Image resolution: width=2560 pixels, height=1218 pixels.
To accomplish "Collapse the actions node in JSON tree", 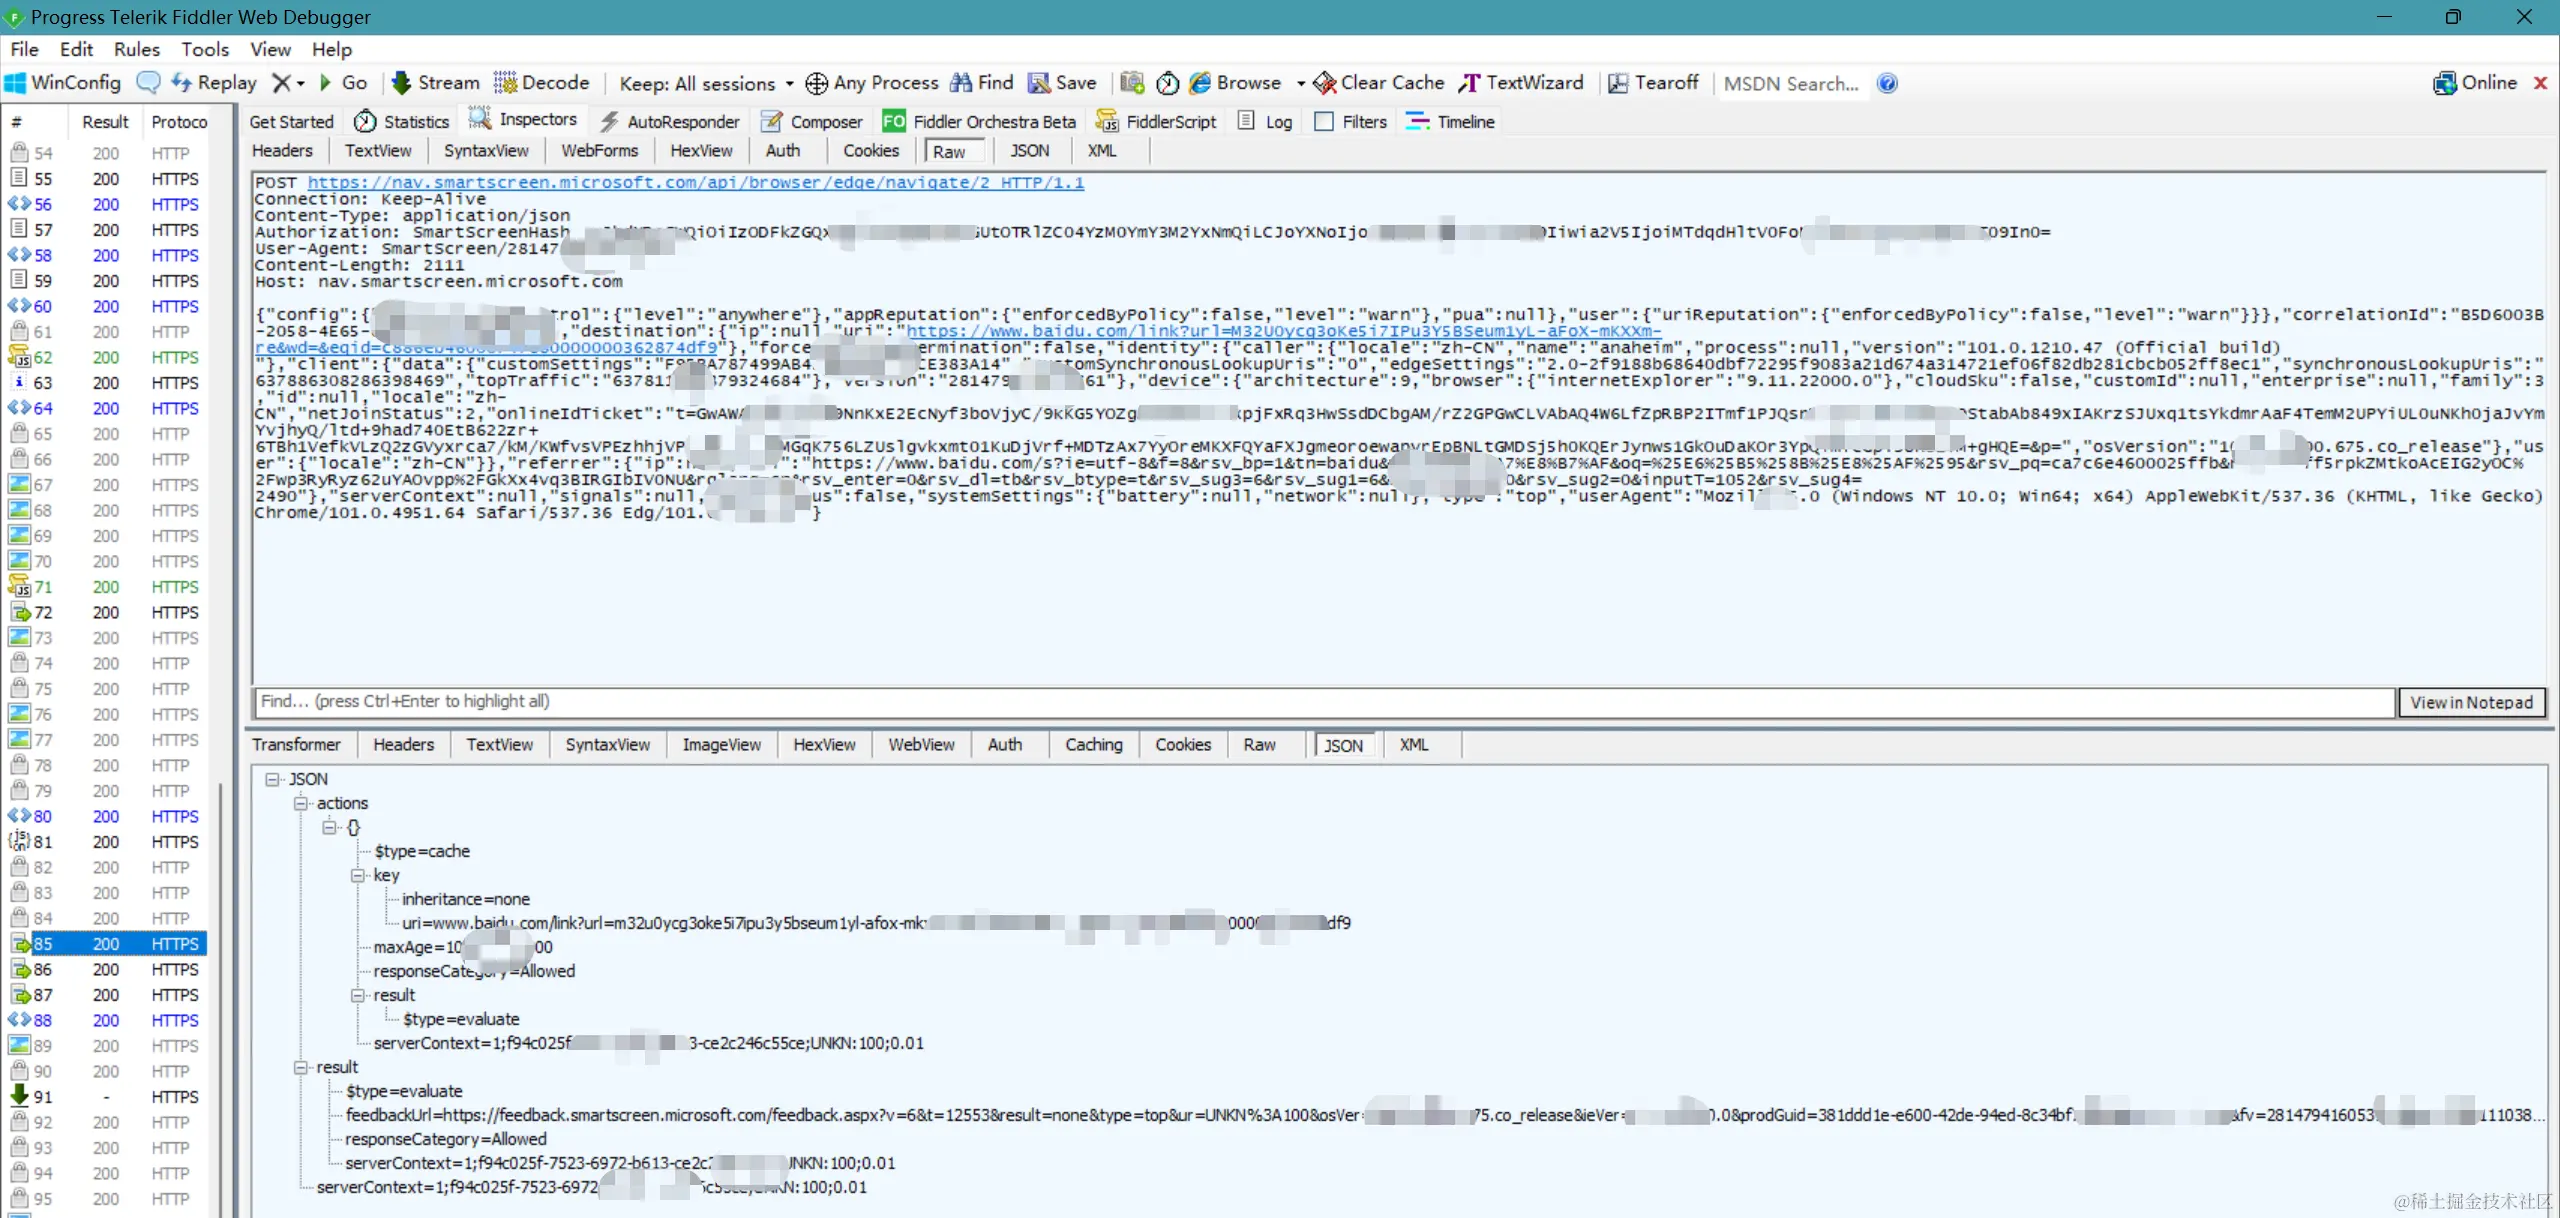I will click(300, 803).
